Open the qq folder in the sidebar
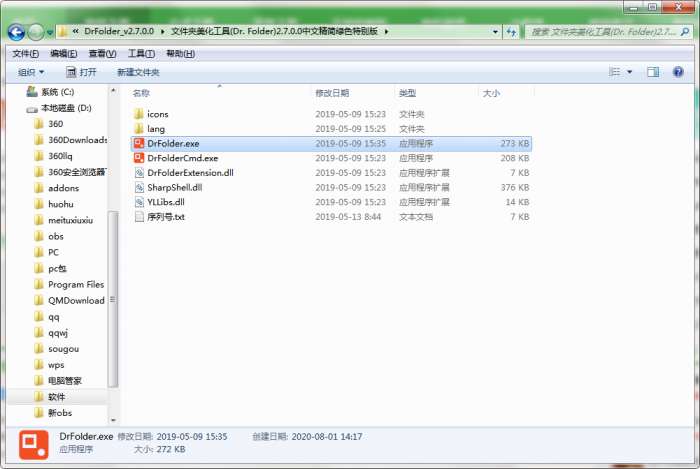This screenshot has height=469, width=700. point(47,317)
